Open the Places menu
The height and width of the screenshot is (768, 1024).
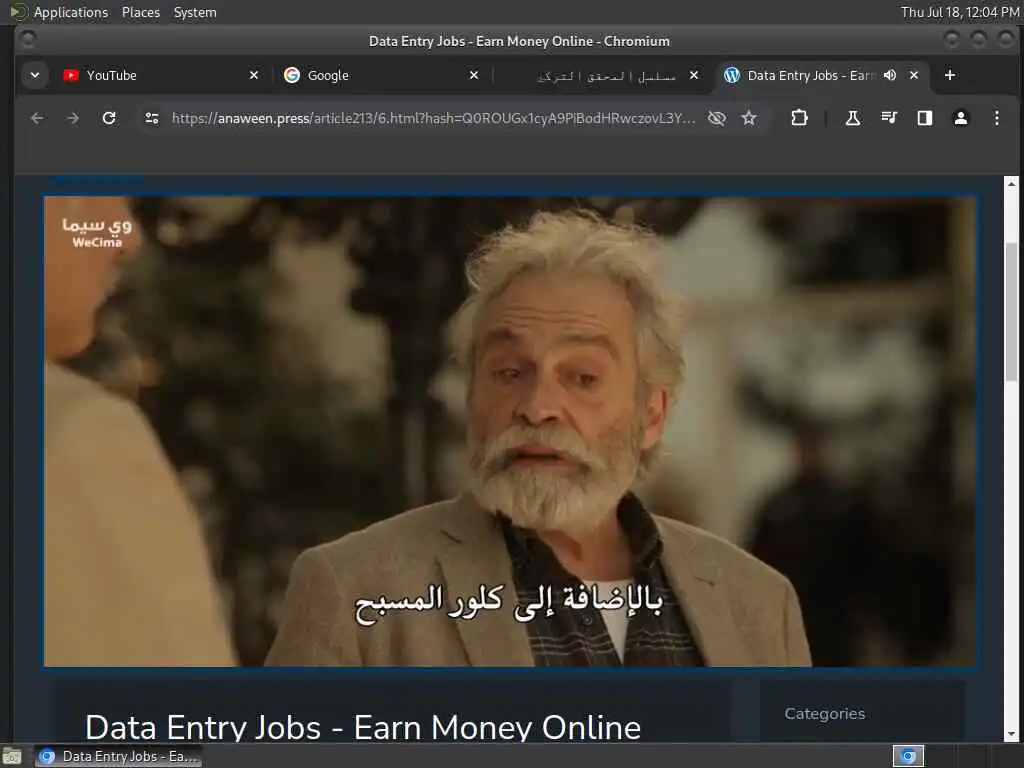140,12
